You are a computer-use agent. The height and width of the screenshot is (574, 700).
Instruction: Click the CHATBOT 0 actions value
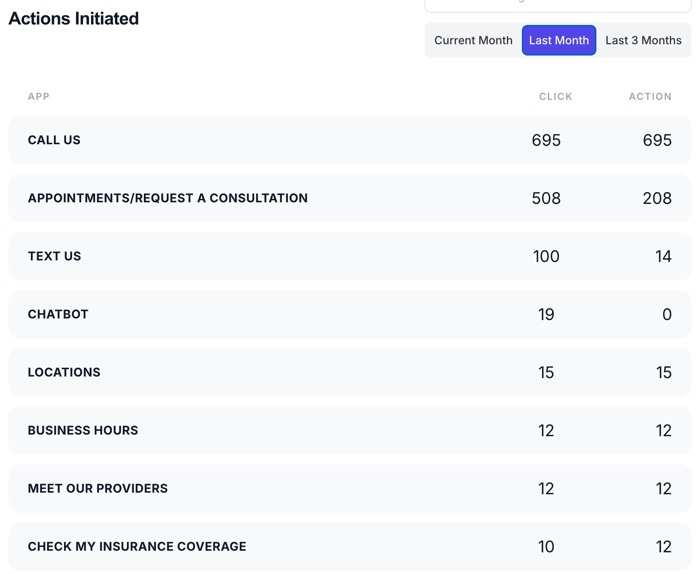point(667,314)
